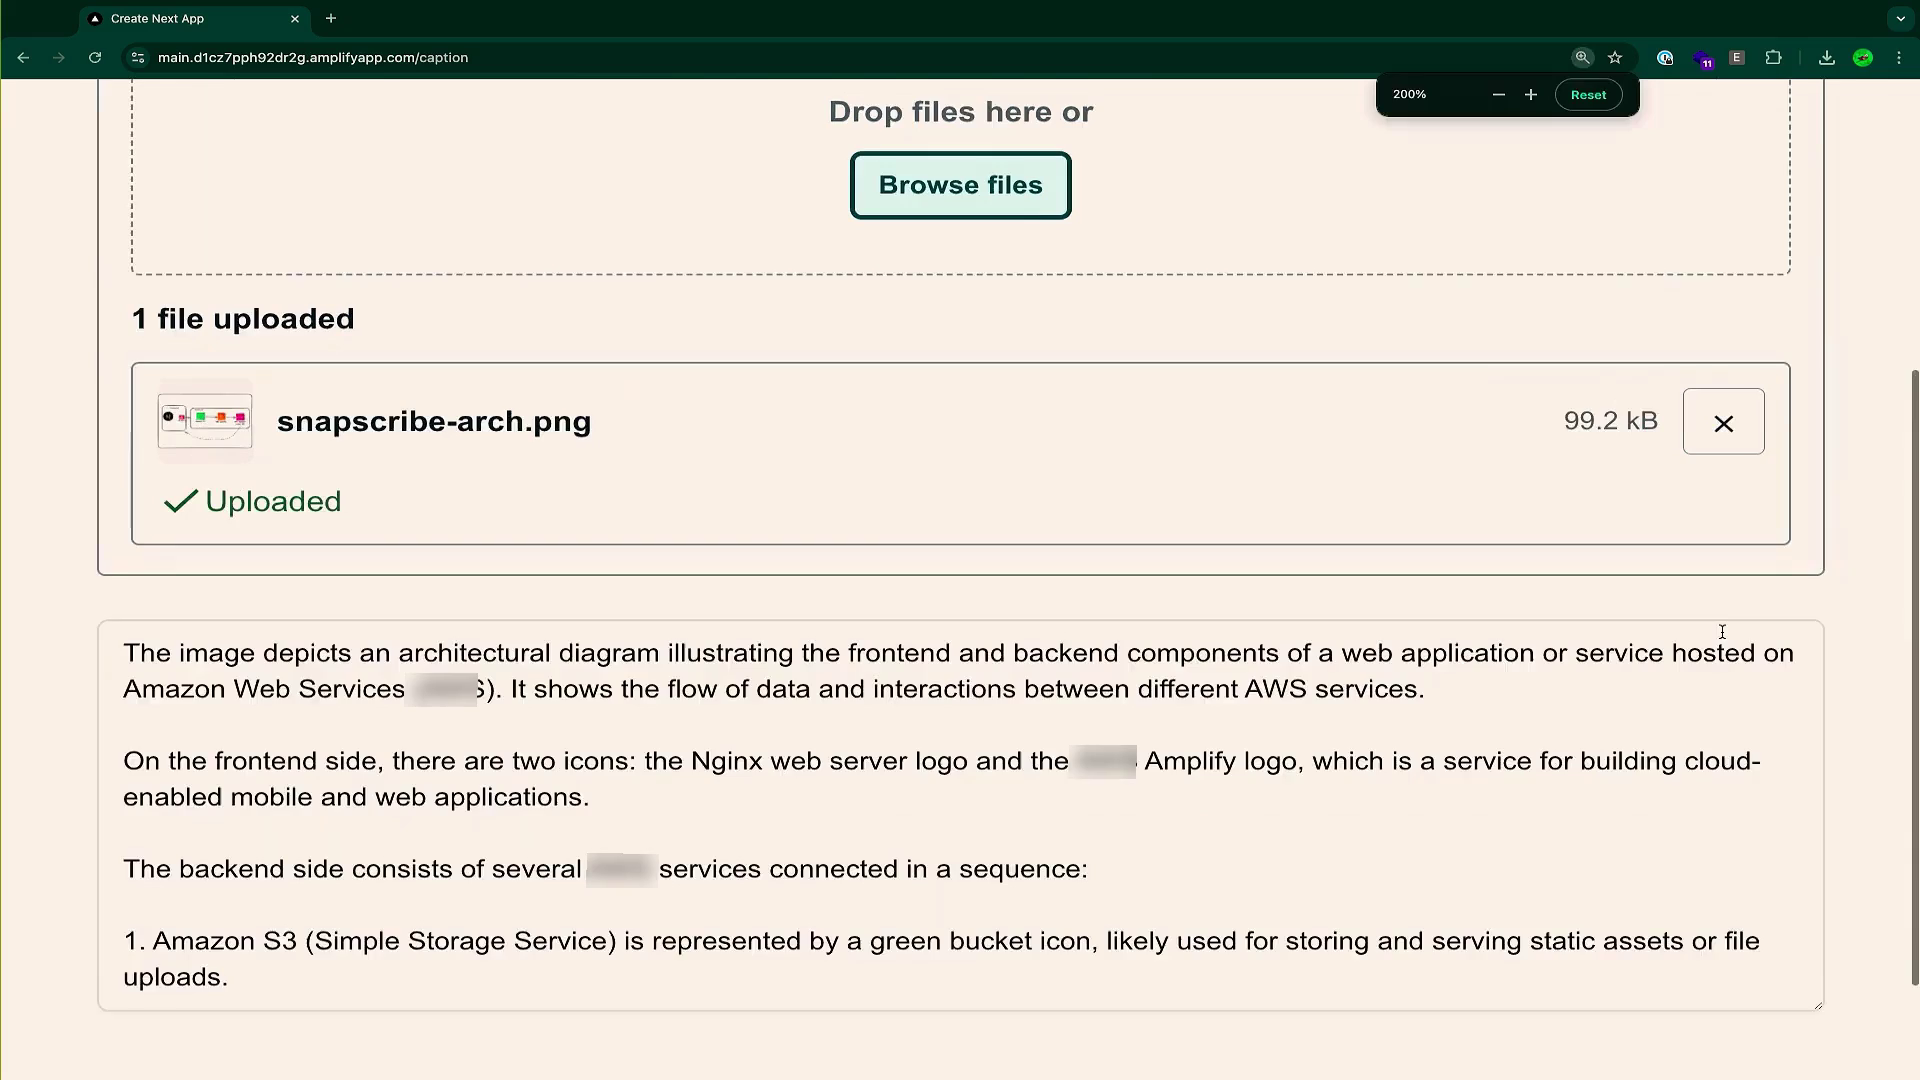Grab the textarea resize handle corner
Viewport: 1920px width, 1080px height.
(x=1817, y=1004)
